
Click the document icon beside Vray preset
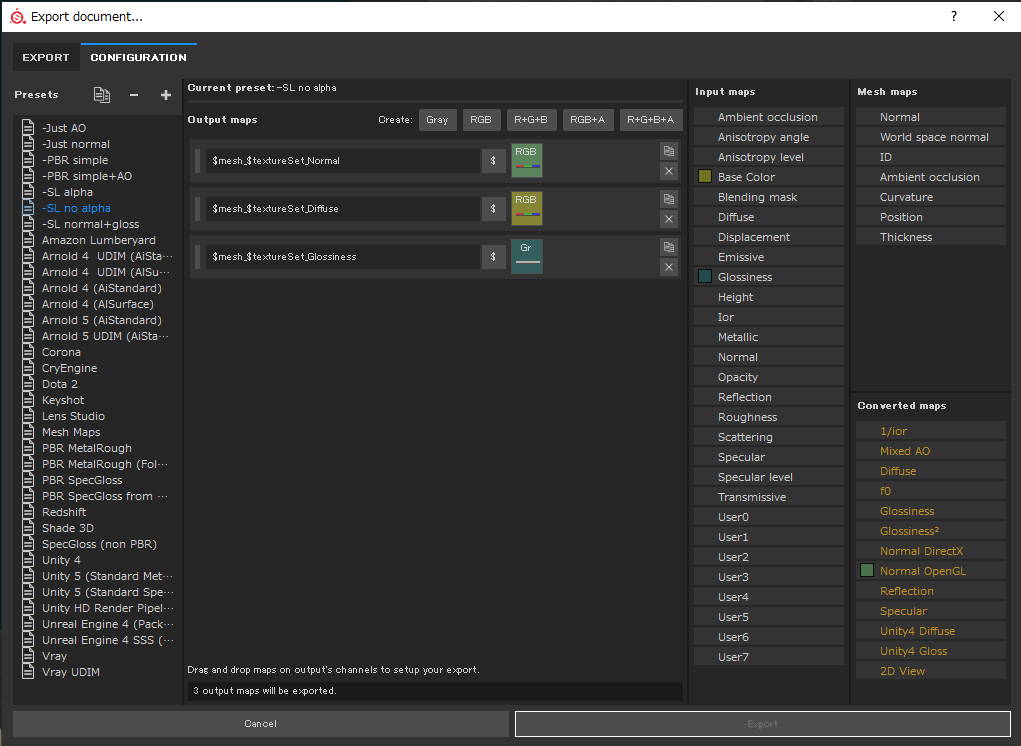[x=28, y=656]
